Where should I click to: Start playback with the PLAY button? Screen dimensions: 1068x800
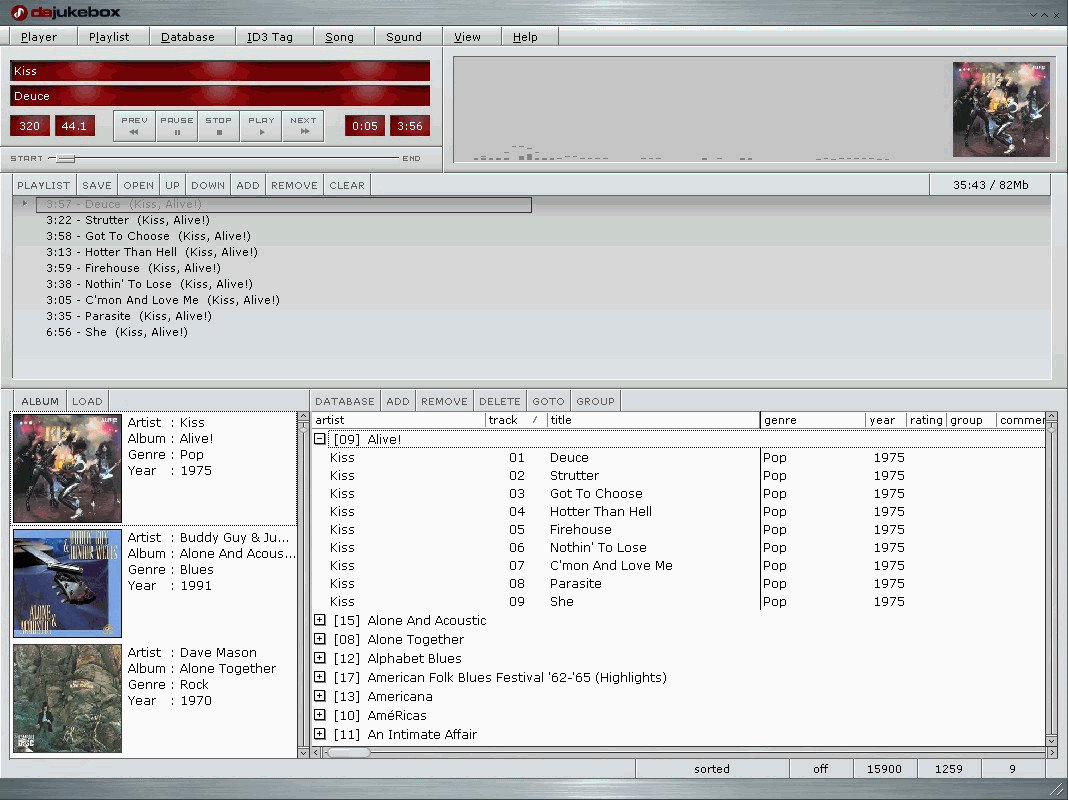[261, 126]
